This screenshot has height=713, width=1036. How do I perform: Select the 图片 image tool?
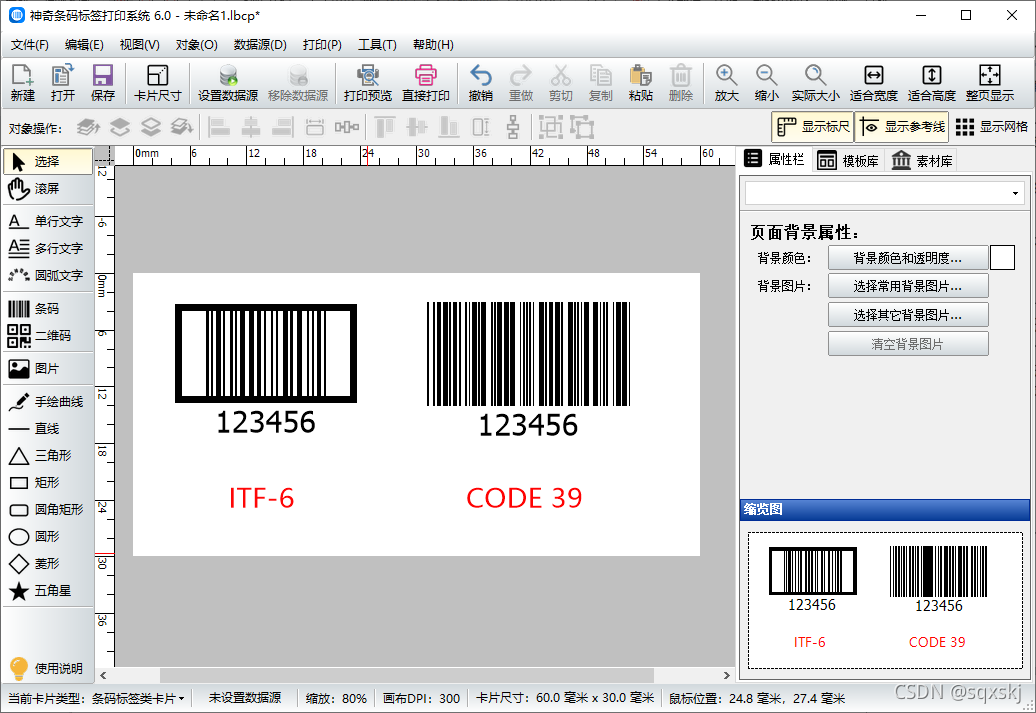coord(48,369)
